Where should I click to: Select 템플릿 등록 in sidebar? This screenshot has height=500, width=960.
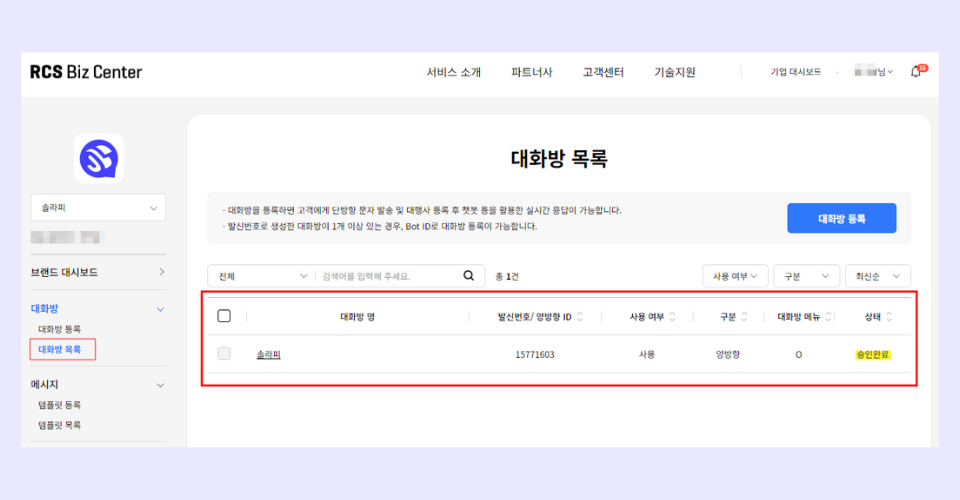[x=59, y=405]
